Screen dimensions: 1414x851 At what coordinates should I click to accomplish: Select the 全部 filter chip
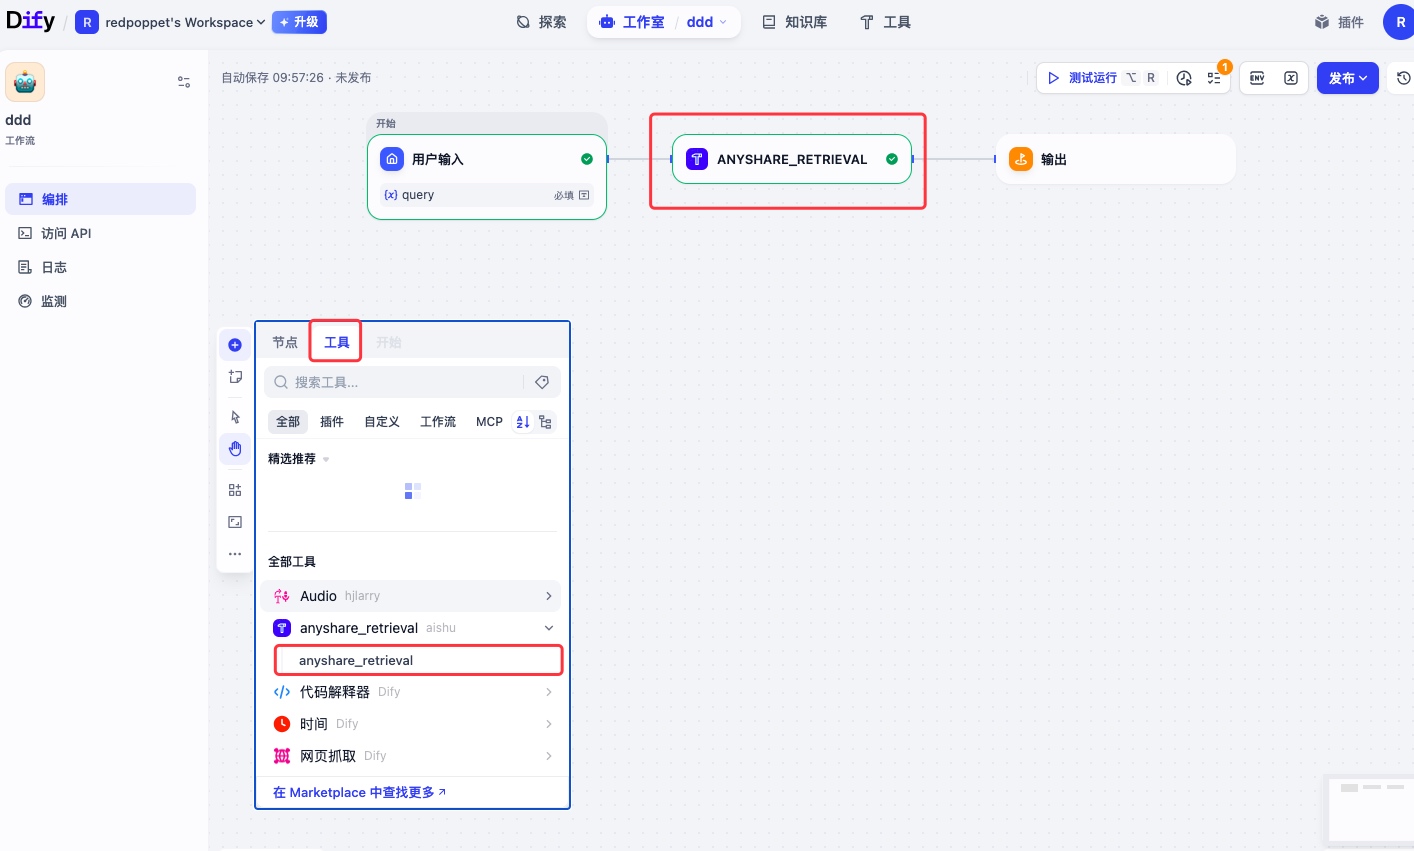[288, 422]
